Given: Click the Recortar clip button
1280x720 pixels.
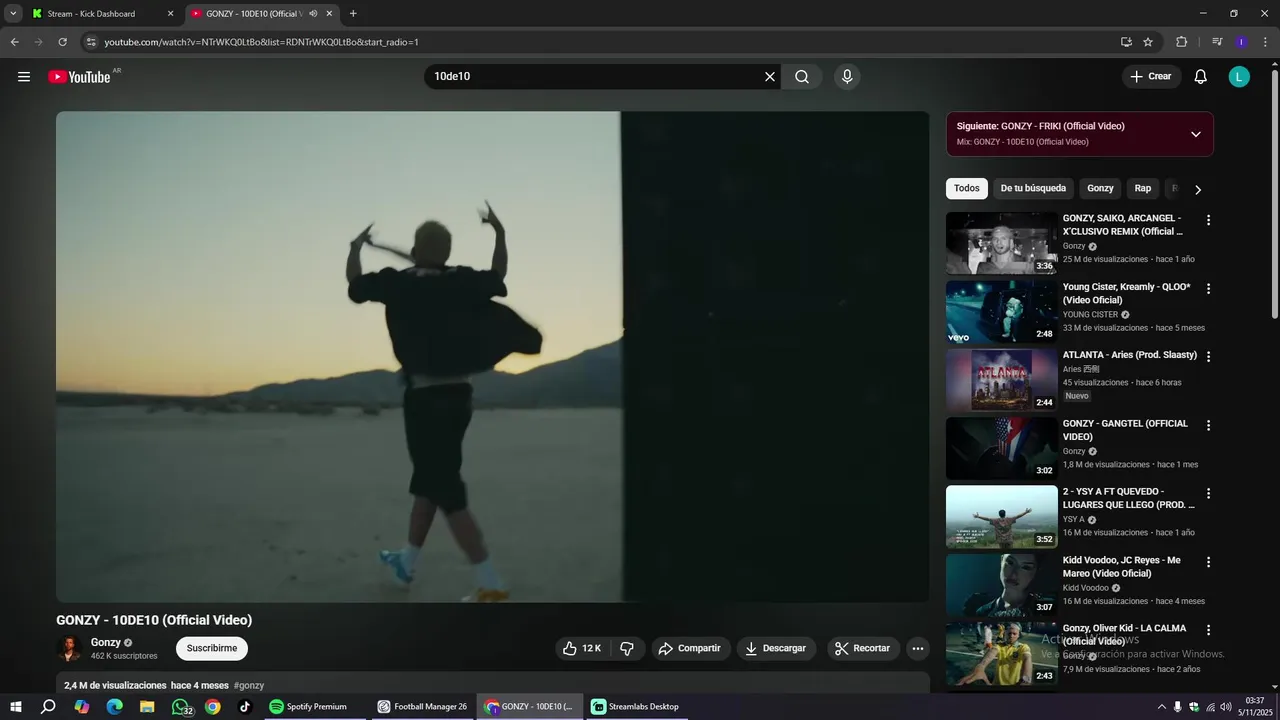Looking at the screenshot, I should pos(863,648).
